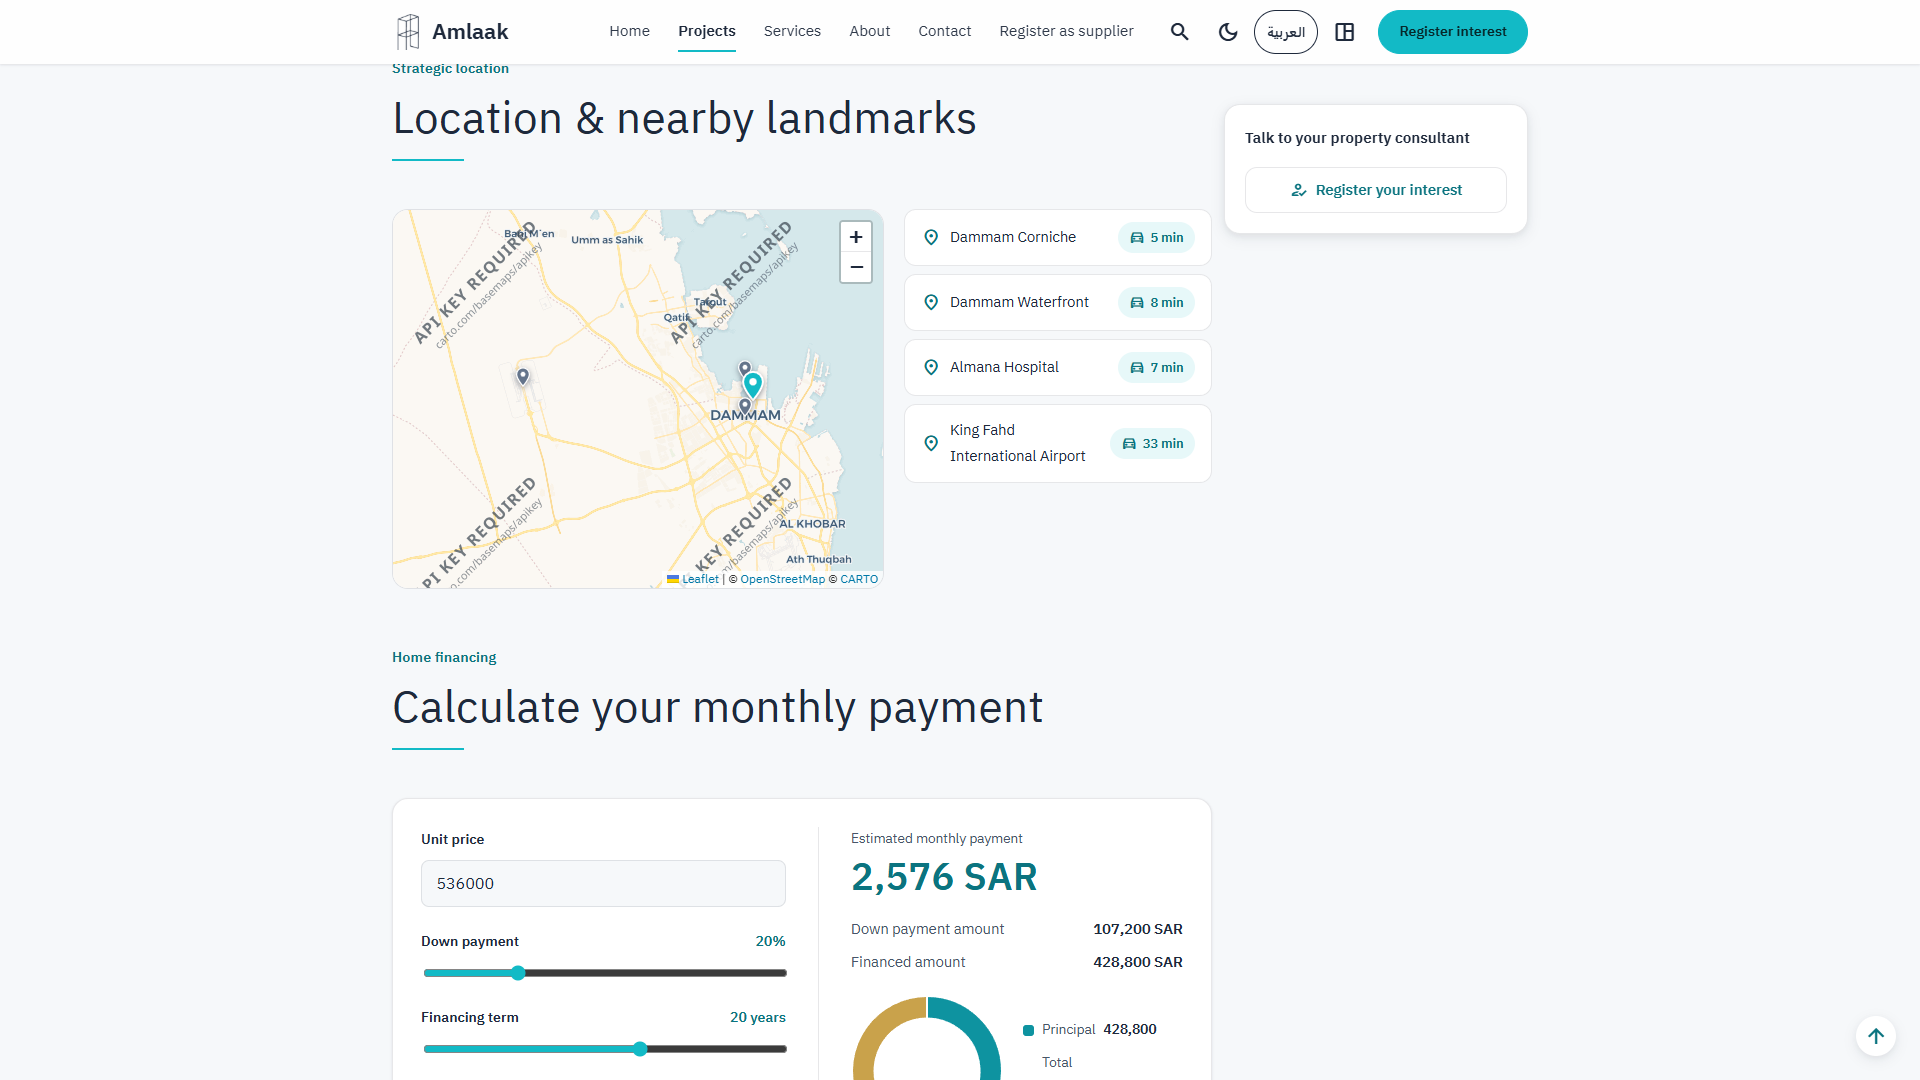Click person icon in Register your interest

[x=1299, y=190]
